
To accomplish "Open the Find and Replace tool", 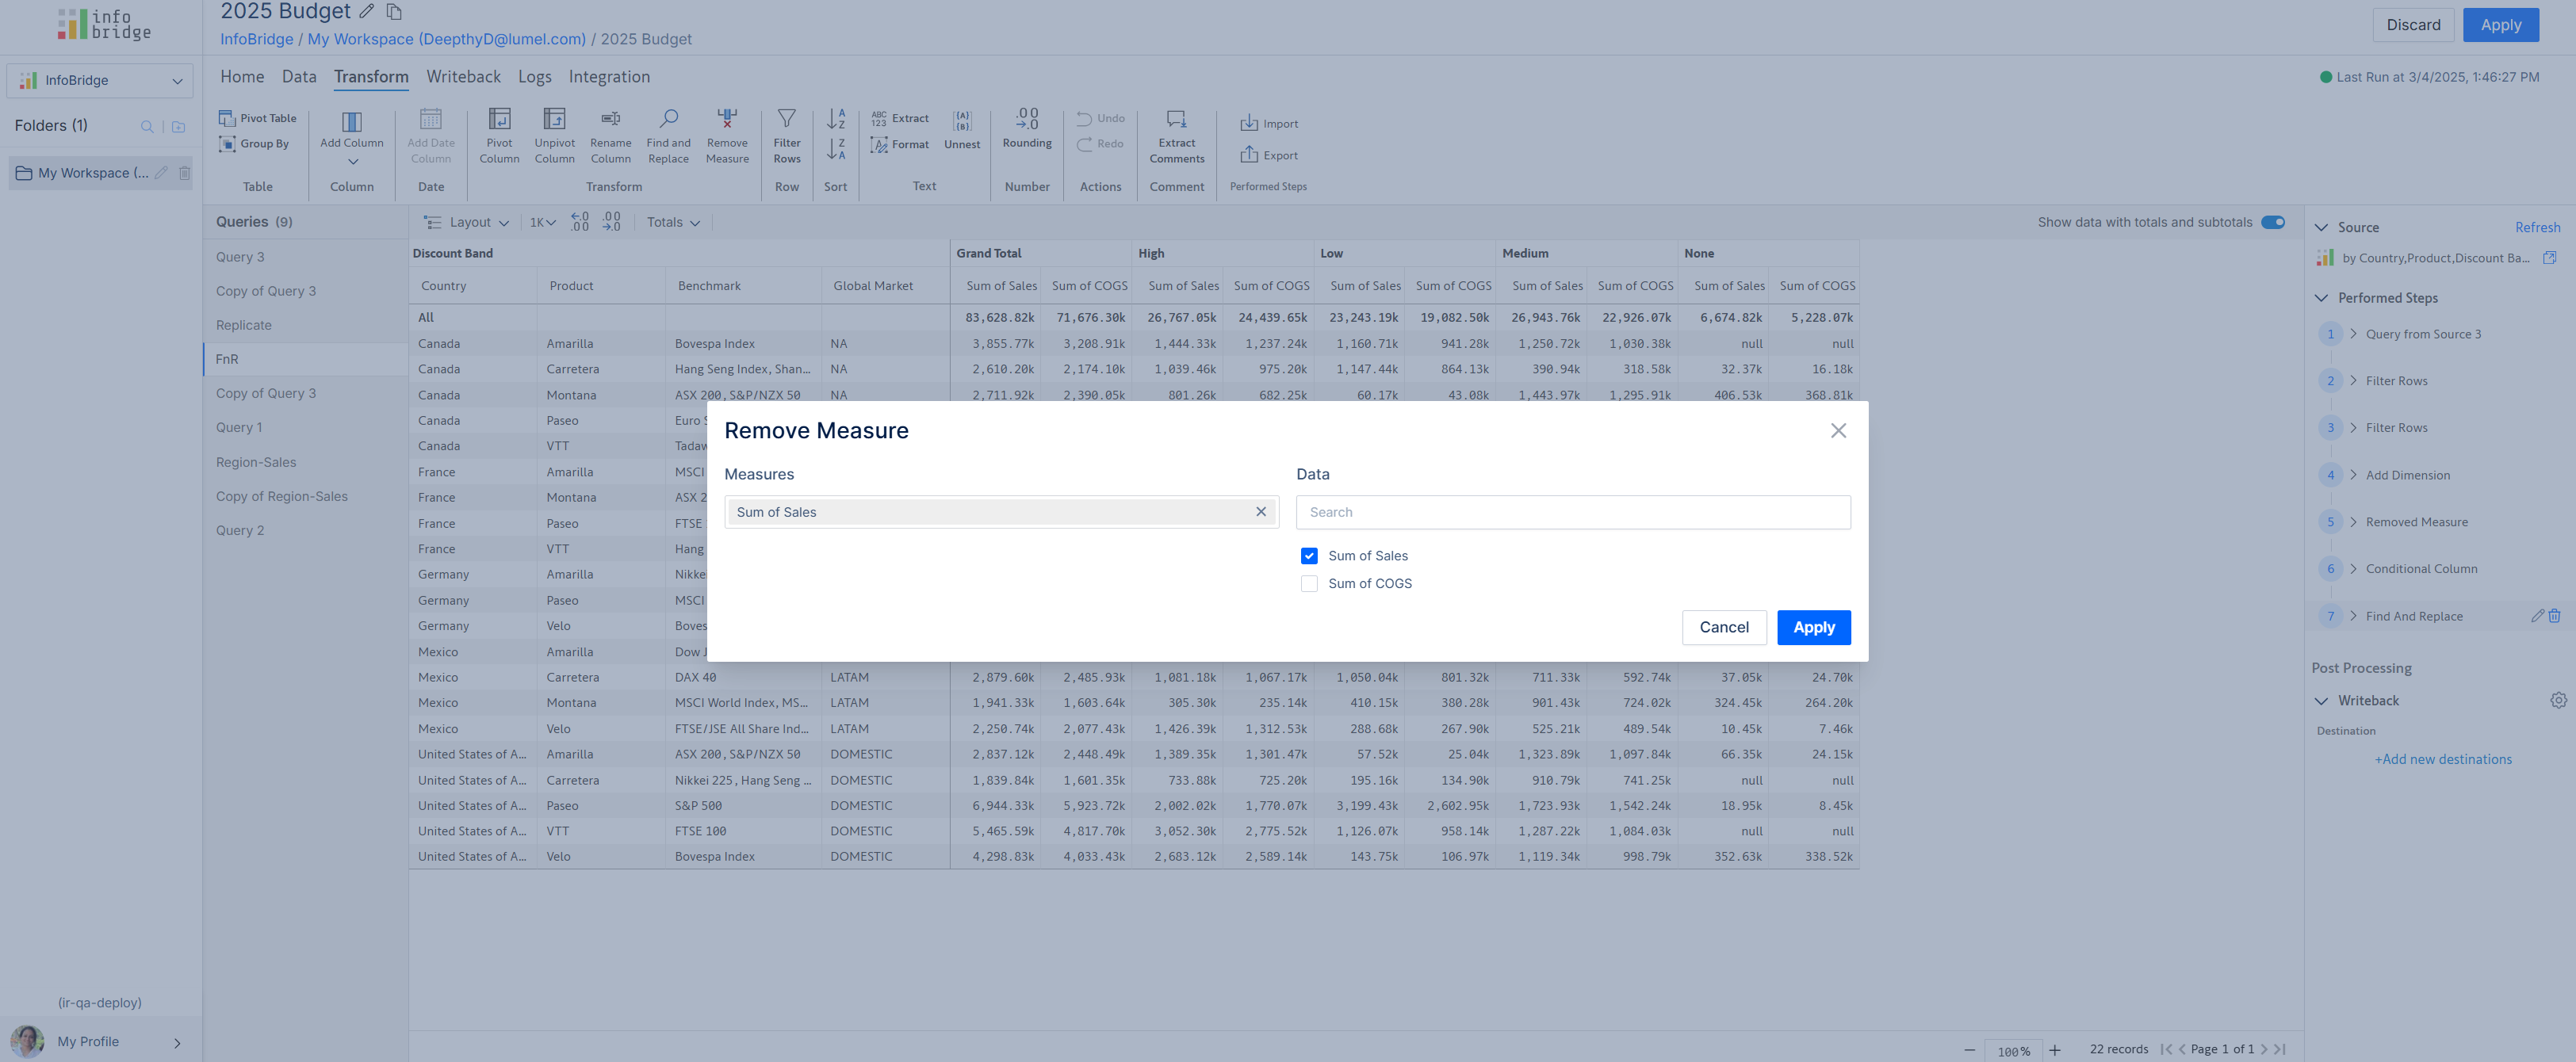I will tap(668, 120).
